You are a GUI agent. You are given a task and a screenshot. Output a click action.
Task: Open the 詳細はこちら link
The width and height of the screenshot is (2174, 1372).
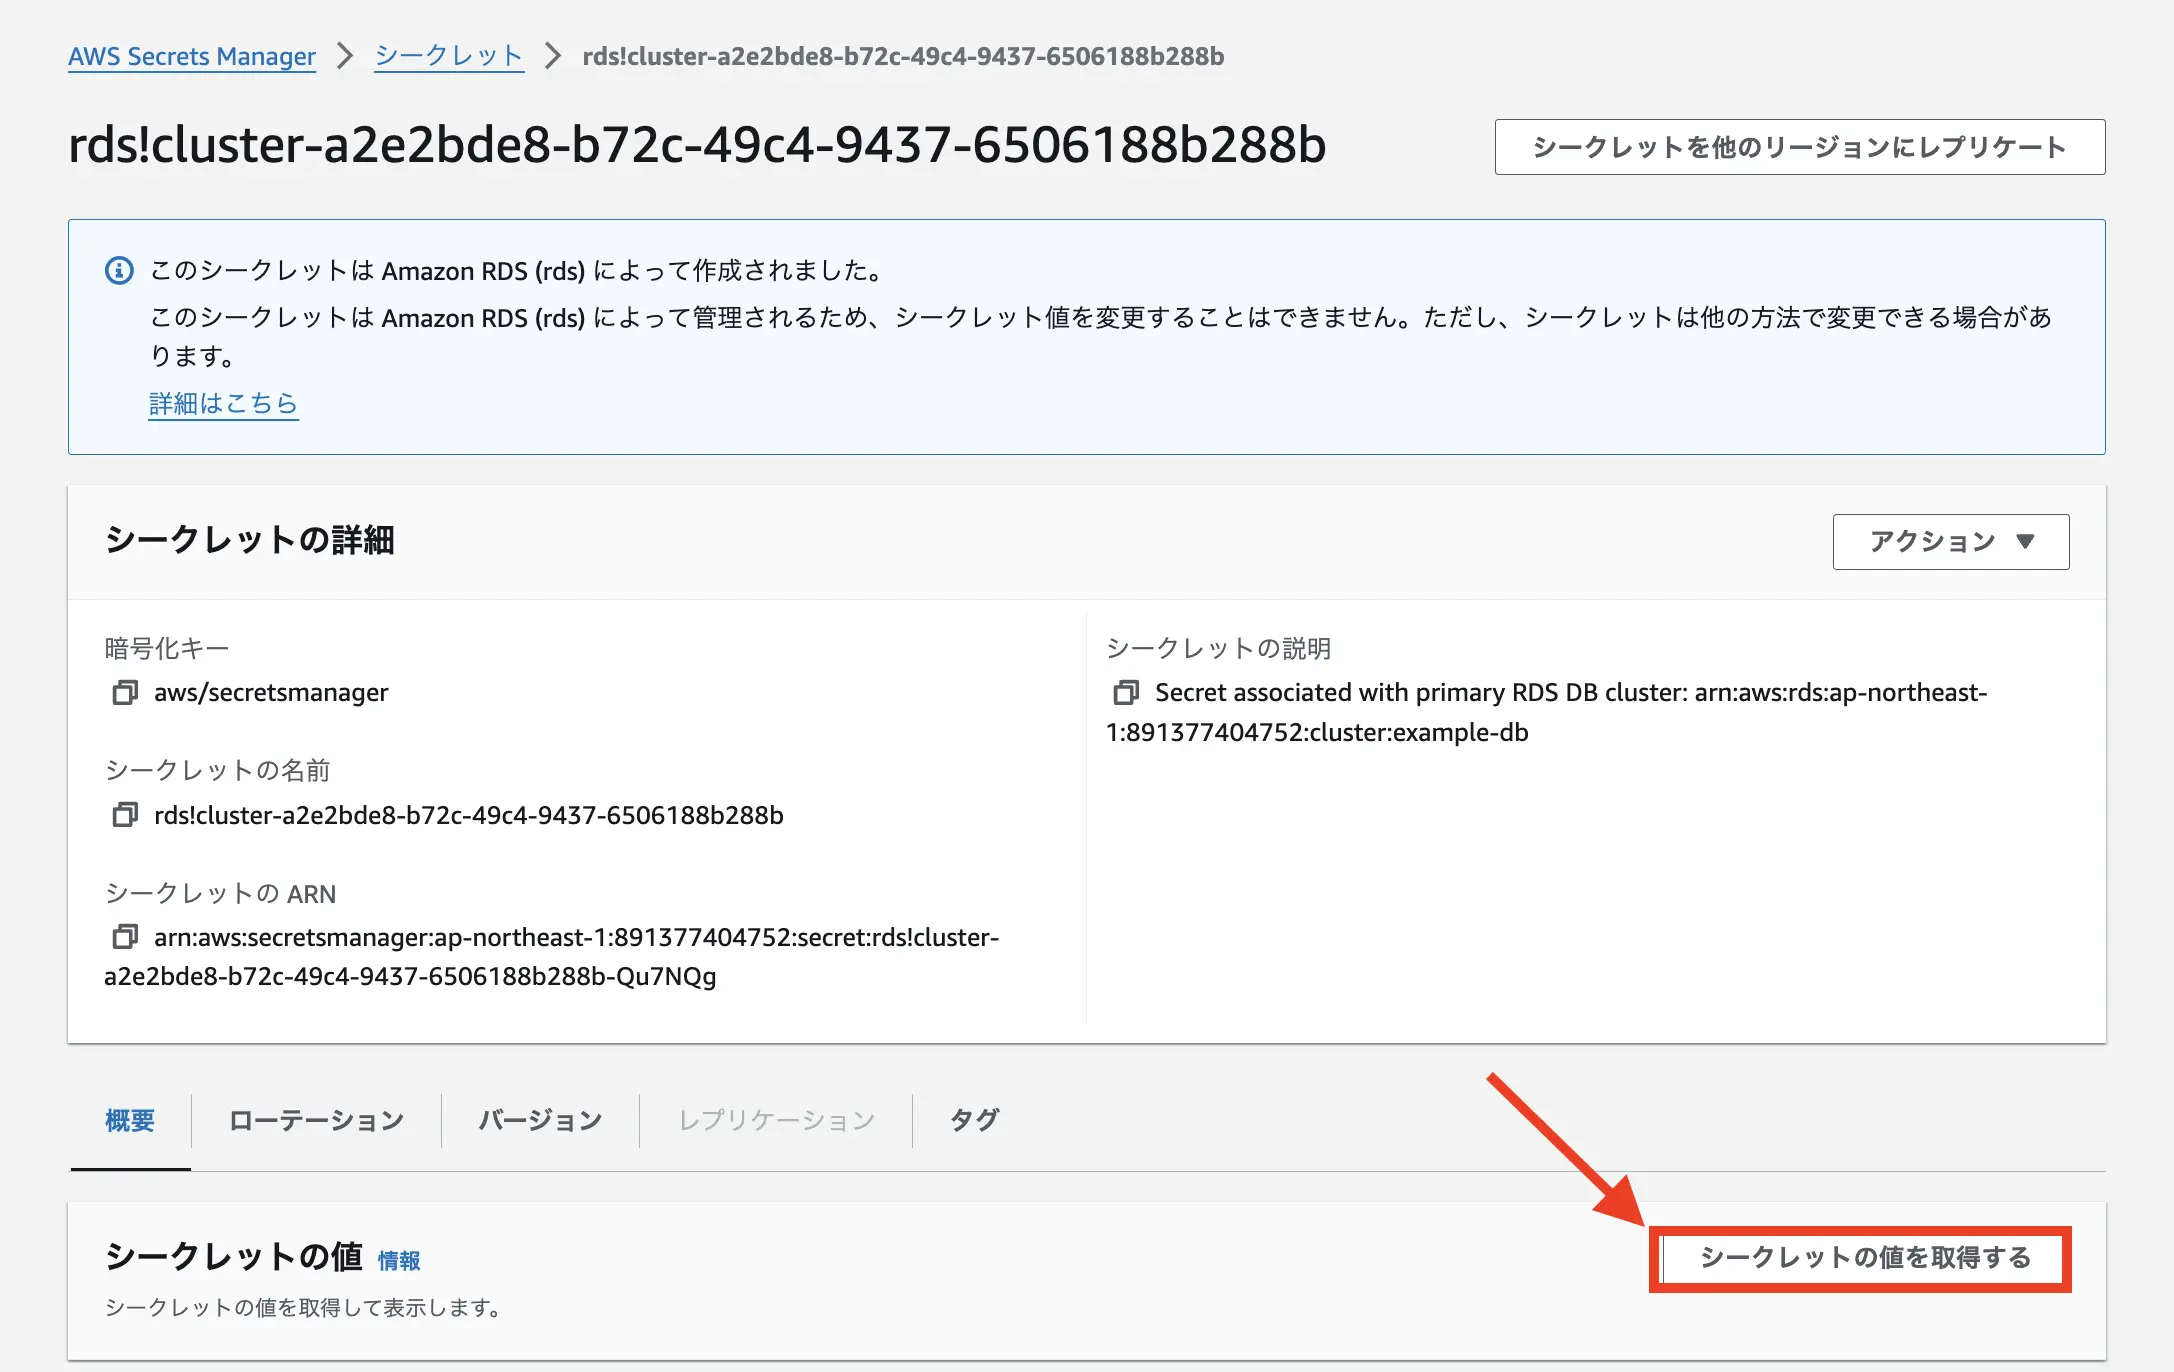tap(222, 402)
